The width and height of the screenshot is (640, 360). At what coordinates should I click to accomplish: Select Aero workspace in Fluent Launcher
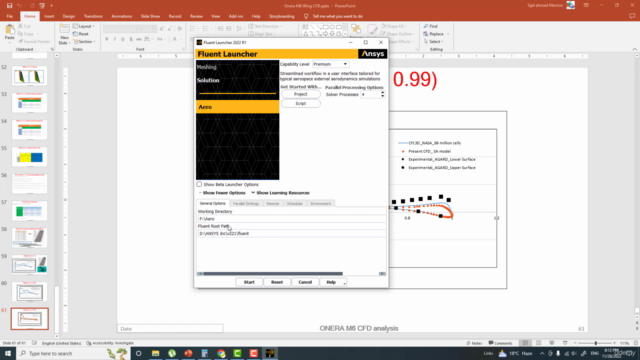(238, 107)
